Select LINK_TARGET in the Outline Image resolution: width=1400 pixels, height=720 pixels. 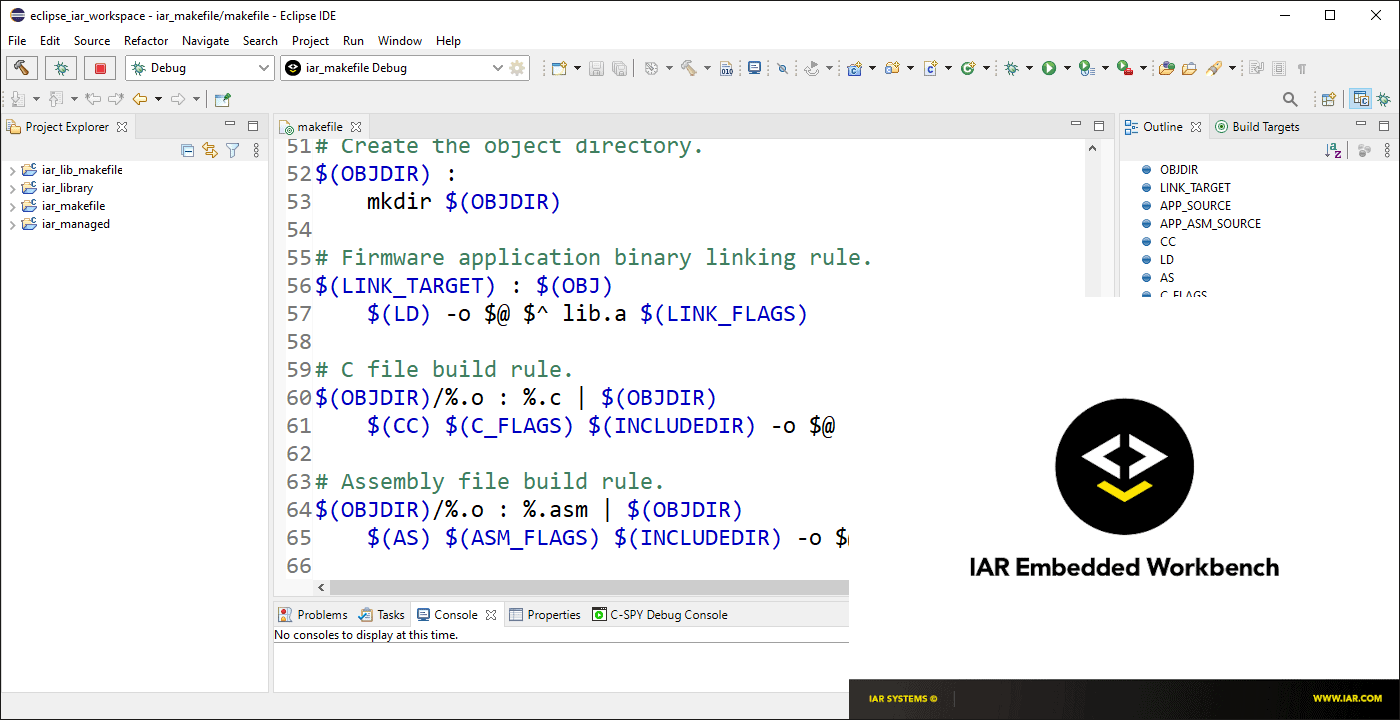(x=1195, y=188)
